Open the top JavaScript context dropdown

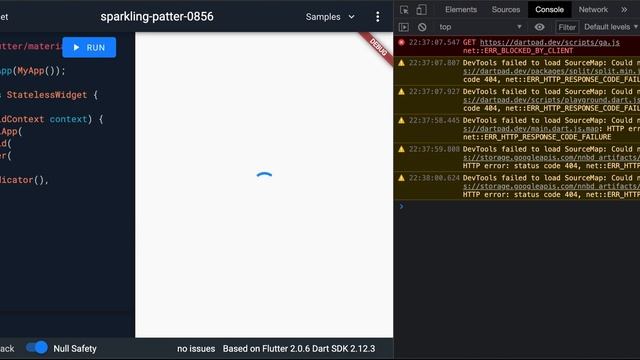pyautogui.click(x=480, y=27)
